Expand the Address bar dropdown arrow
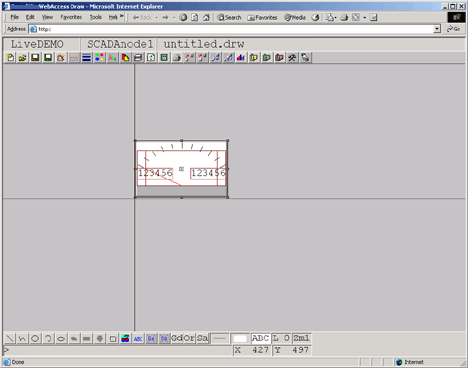The image size is (468, 368). [x=437, y=29]
